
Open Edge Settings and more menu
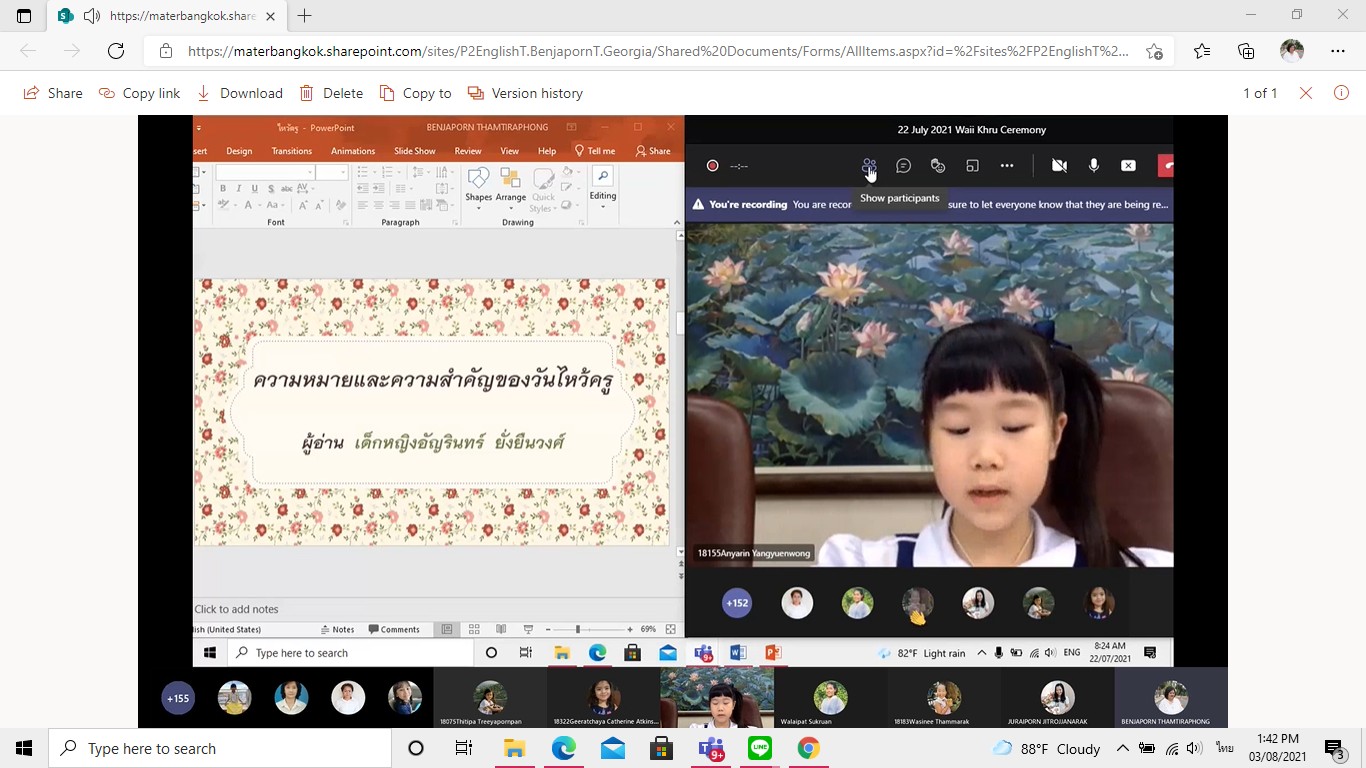(1338, 51)
